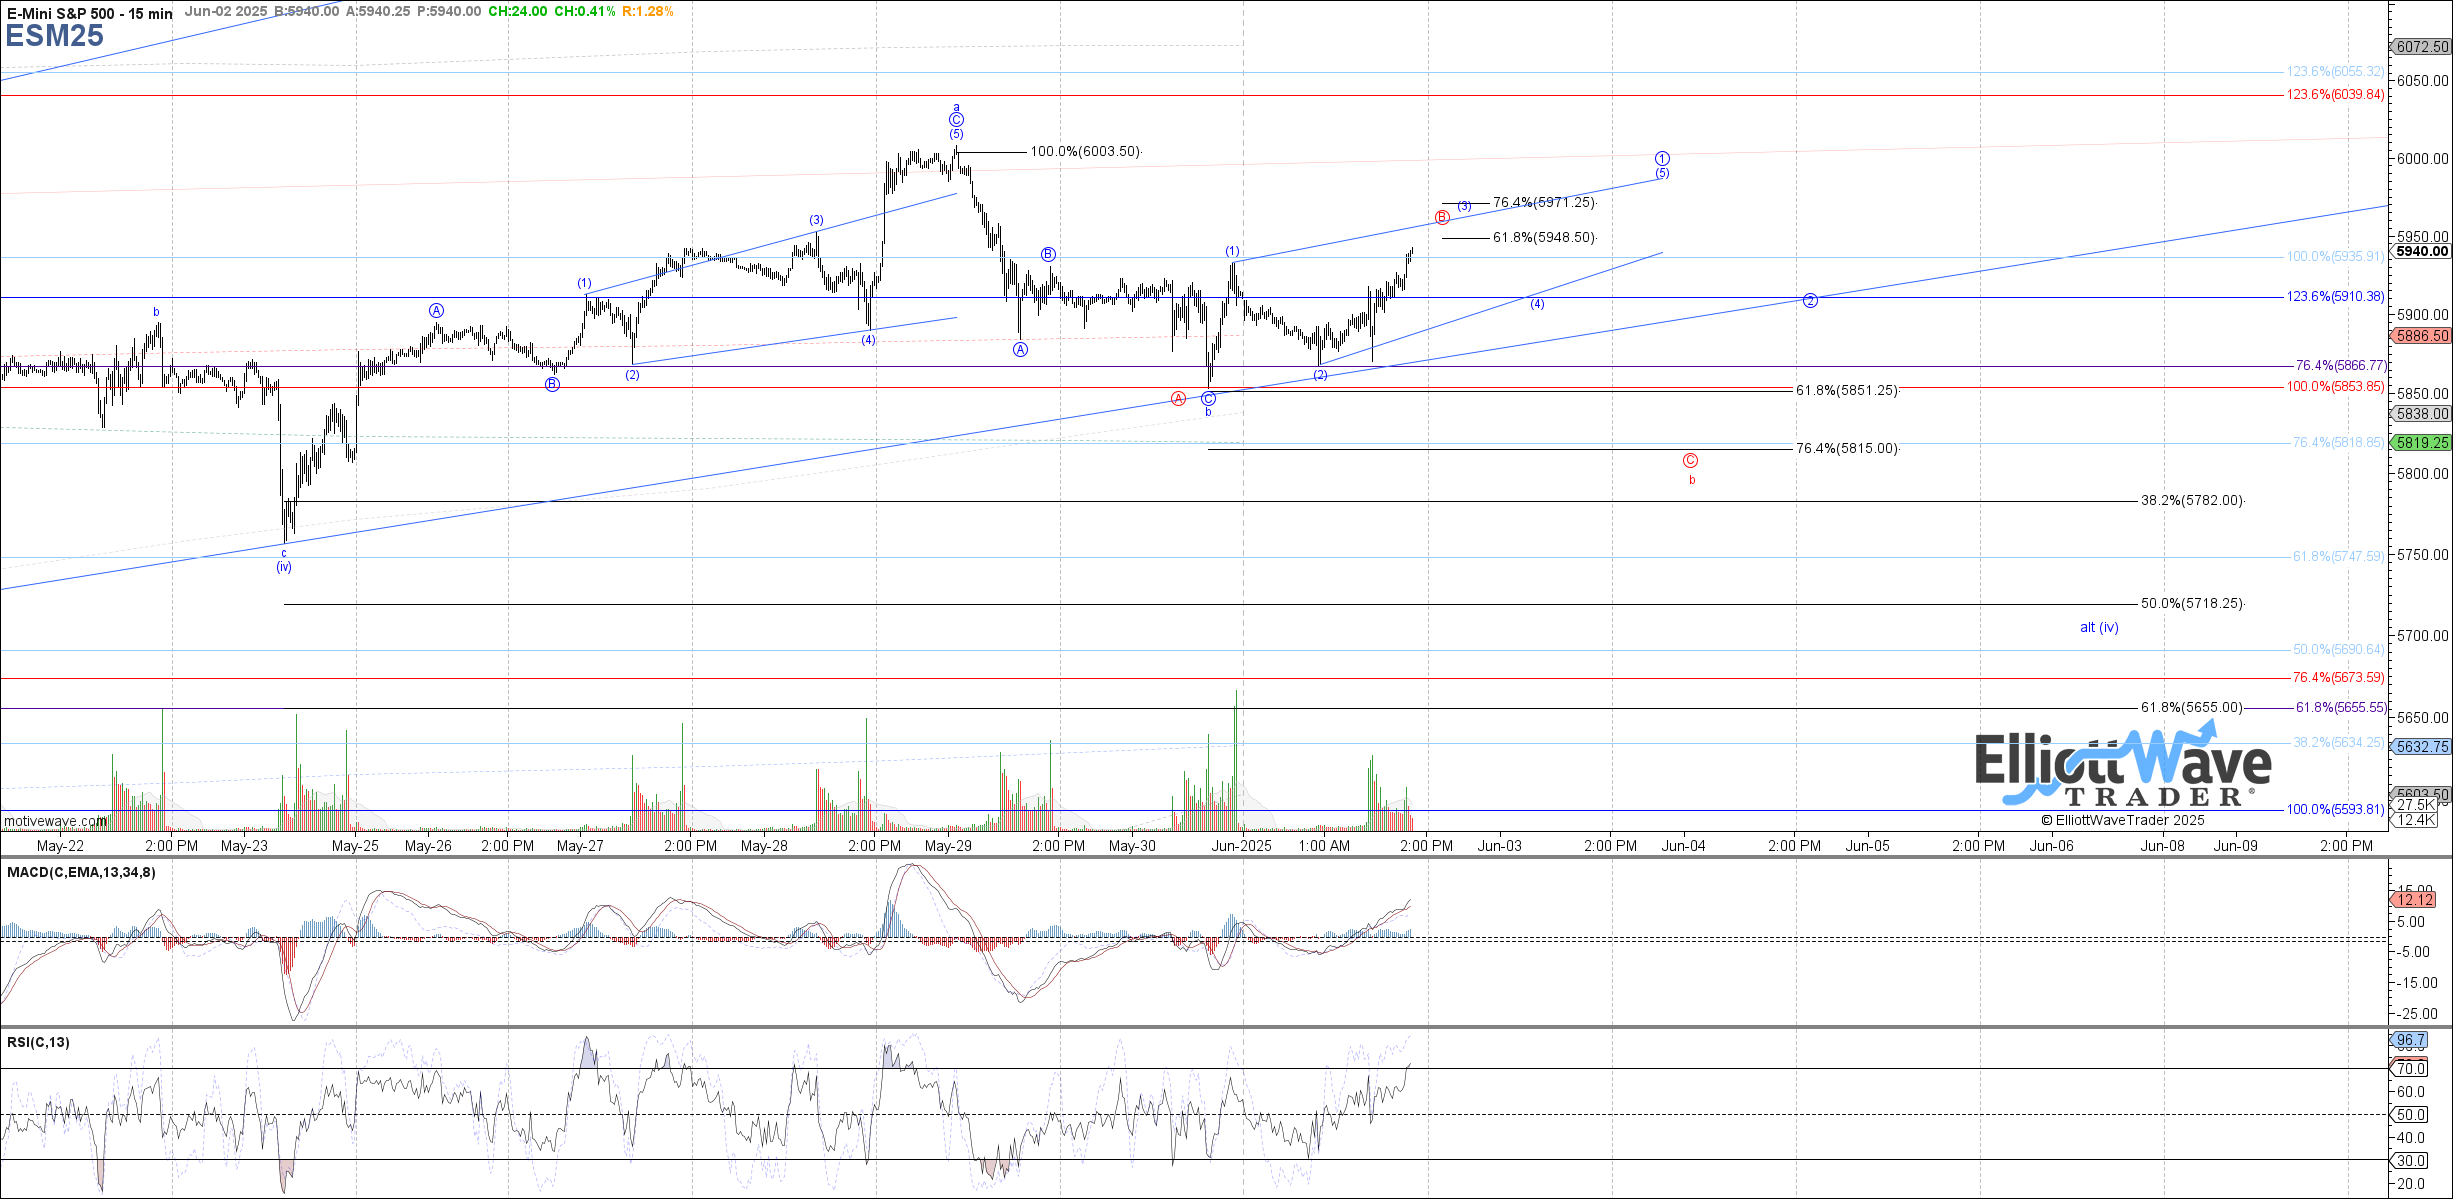
Task: Select the blue circled 1 wave marker
Action: tap(1662, 159)
